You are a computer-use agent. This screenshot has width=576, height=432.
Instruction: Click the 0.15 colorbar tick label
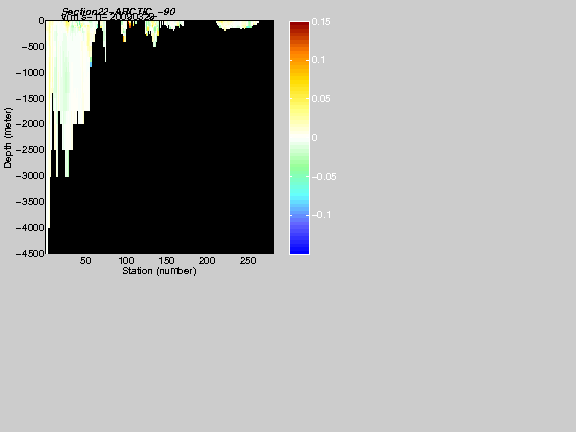click(321, 22)
